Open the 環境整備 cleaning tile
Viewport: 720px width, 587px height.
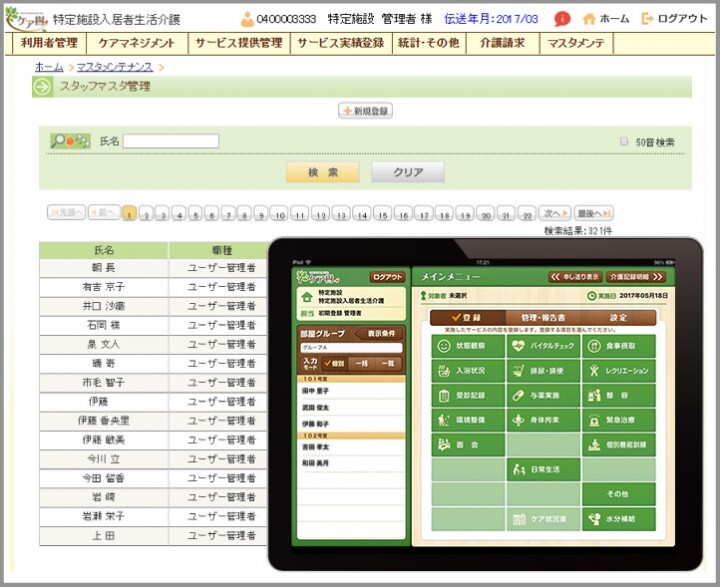(468, 420)
